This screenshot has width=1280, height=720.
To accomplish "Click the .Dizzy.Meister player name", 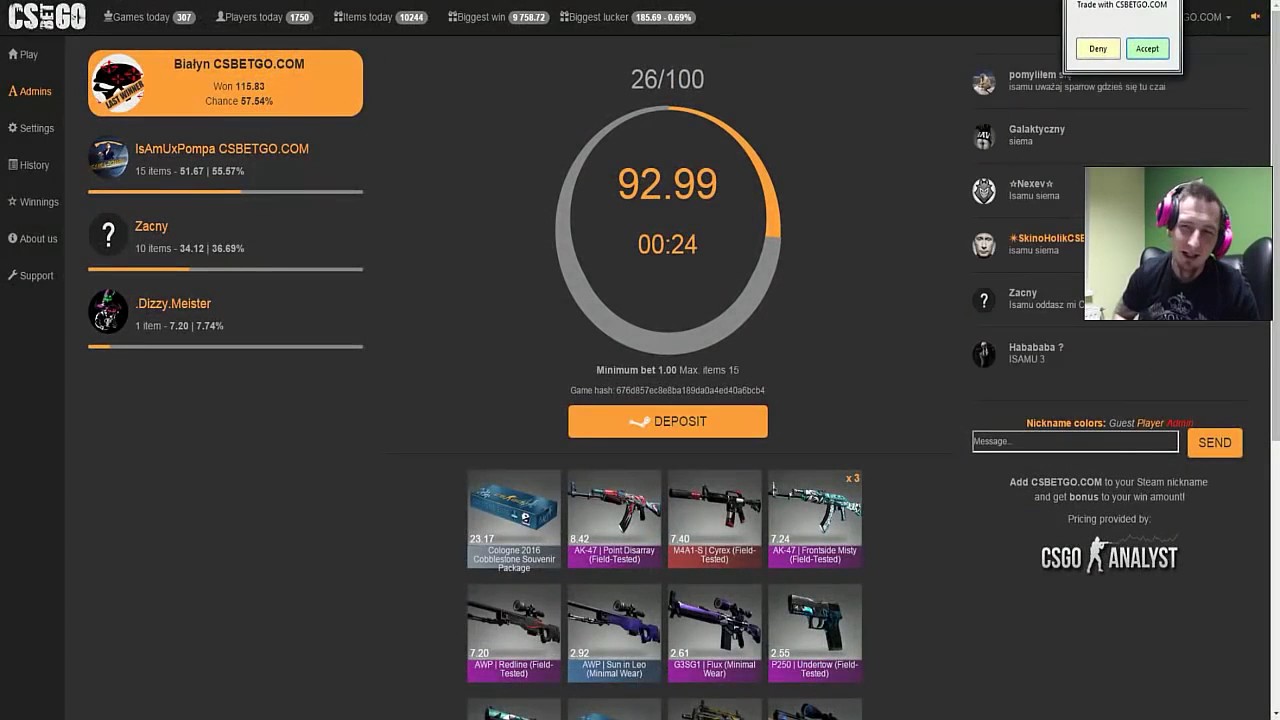I will point(173,304).
